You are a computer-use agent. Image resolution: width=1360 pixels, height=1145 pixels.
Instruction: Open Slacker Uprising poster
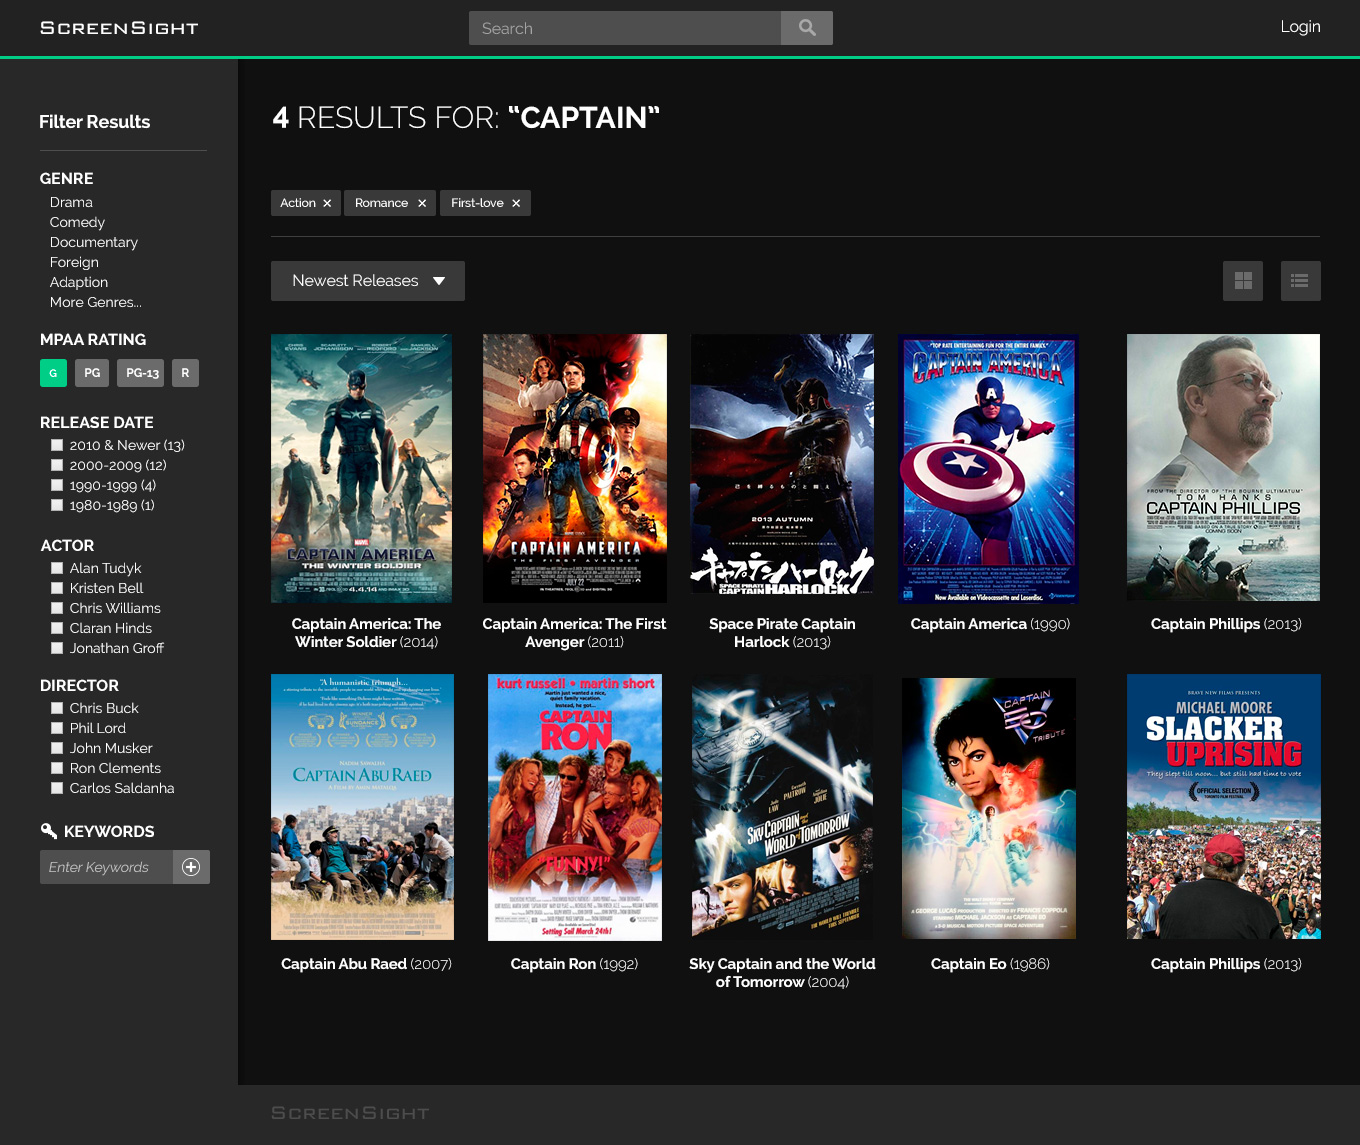(1224, 806)
